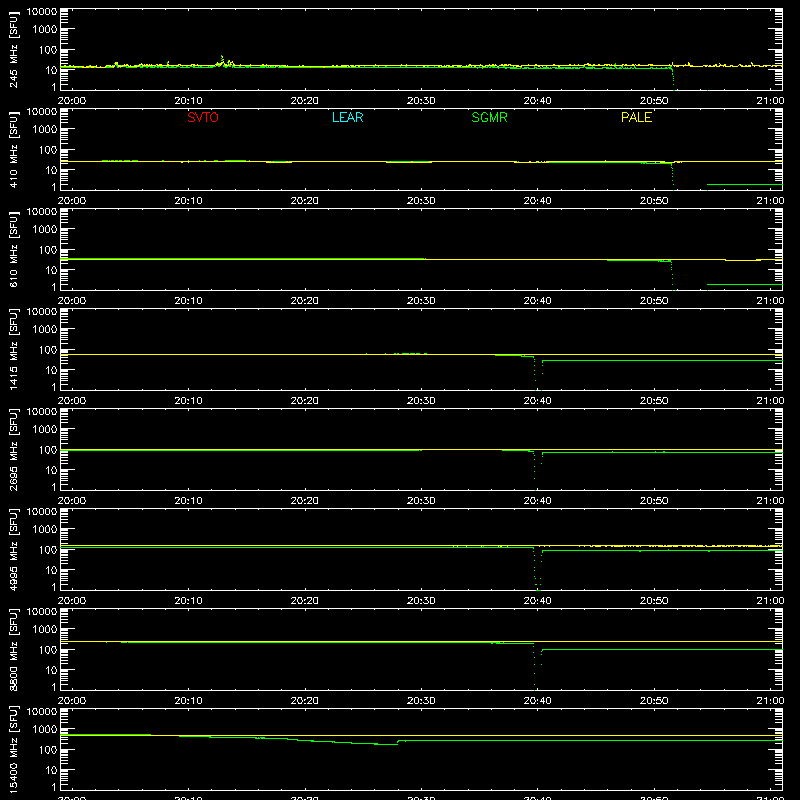Viewport: 800px width, 800px height.
Task: Click the 20:00 tick label under 610 MHz plot
Action: 72,301
